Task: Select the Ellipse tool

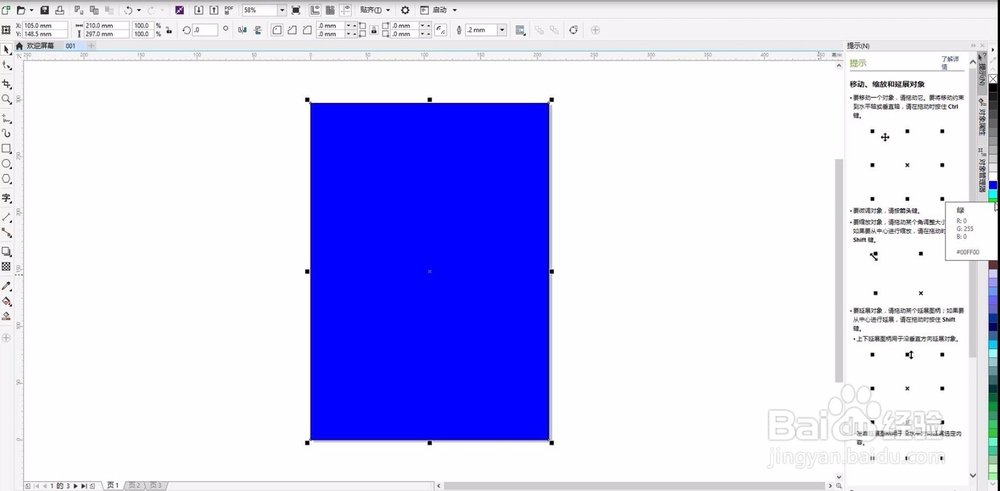Action: (x=6, y=164)
